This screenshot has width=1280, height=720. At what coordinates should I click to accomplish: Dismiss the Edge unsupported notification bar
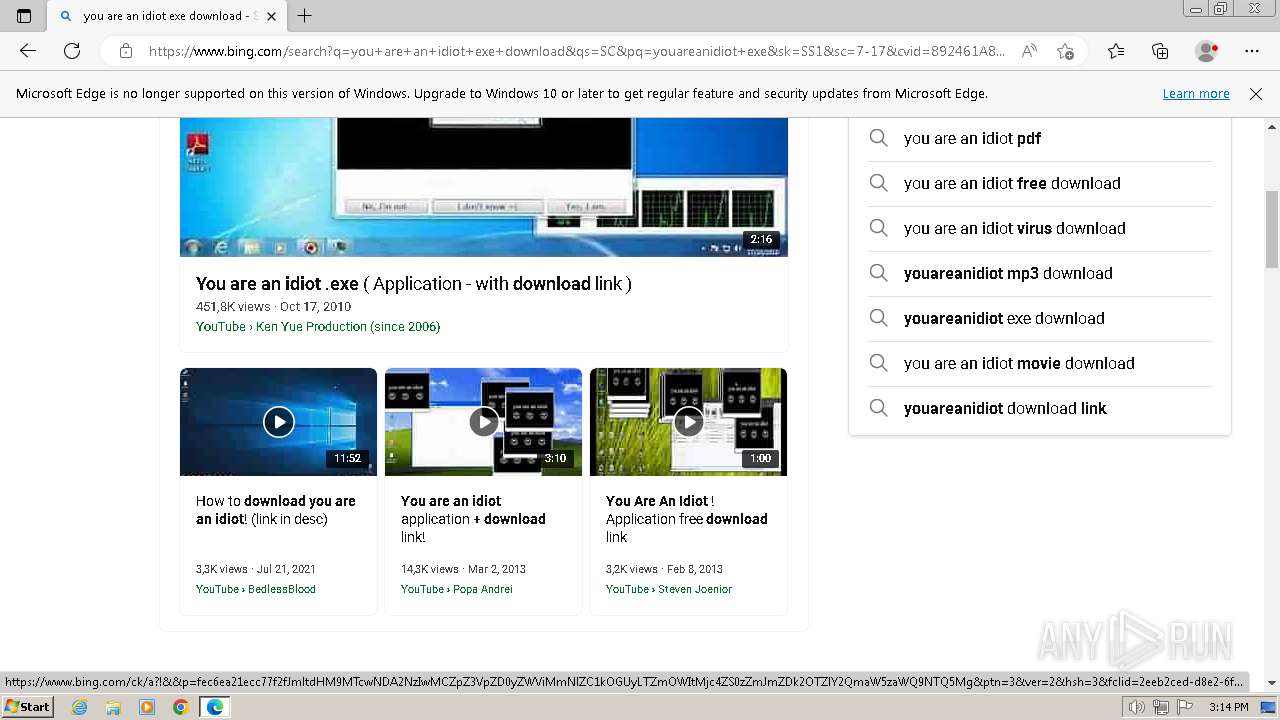[x=1256, y=94]
